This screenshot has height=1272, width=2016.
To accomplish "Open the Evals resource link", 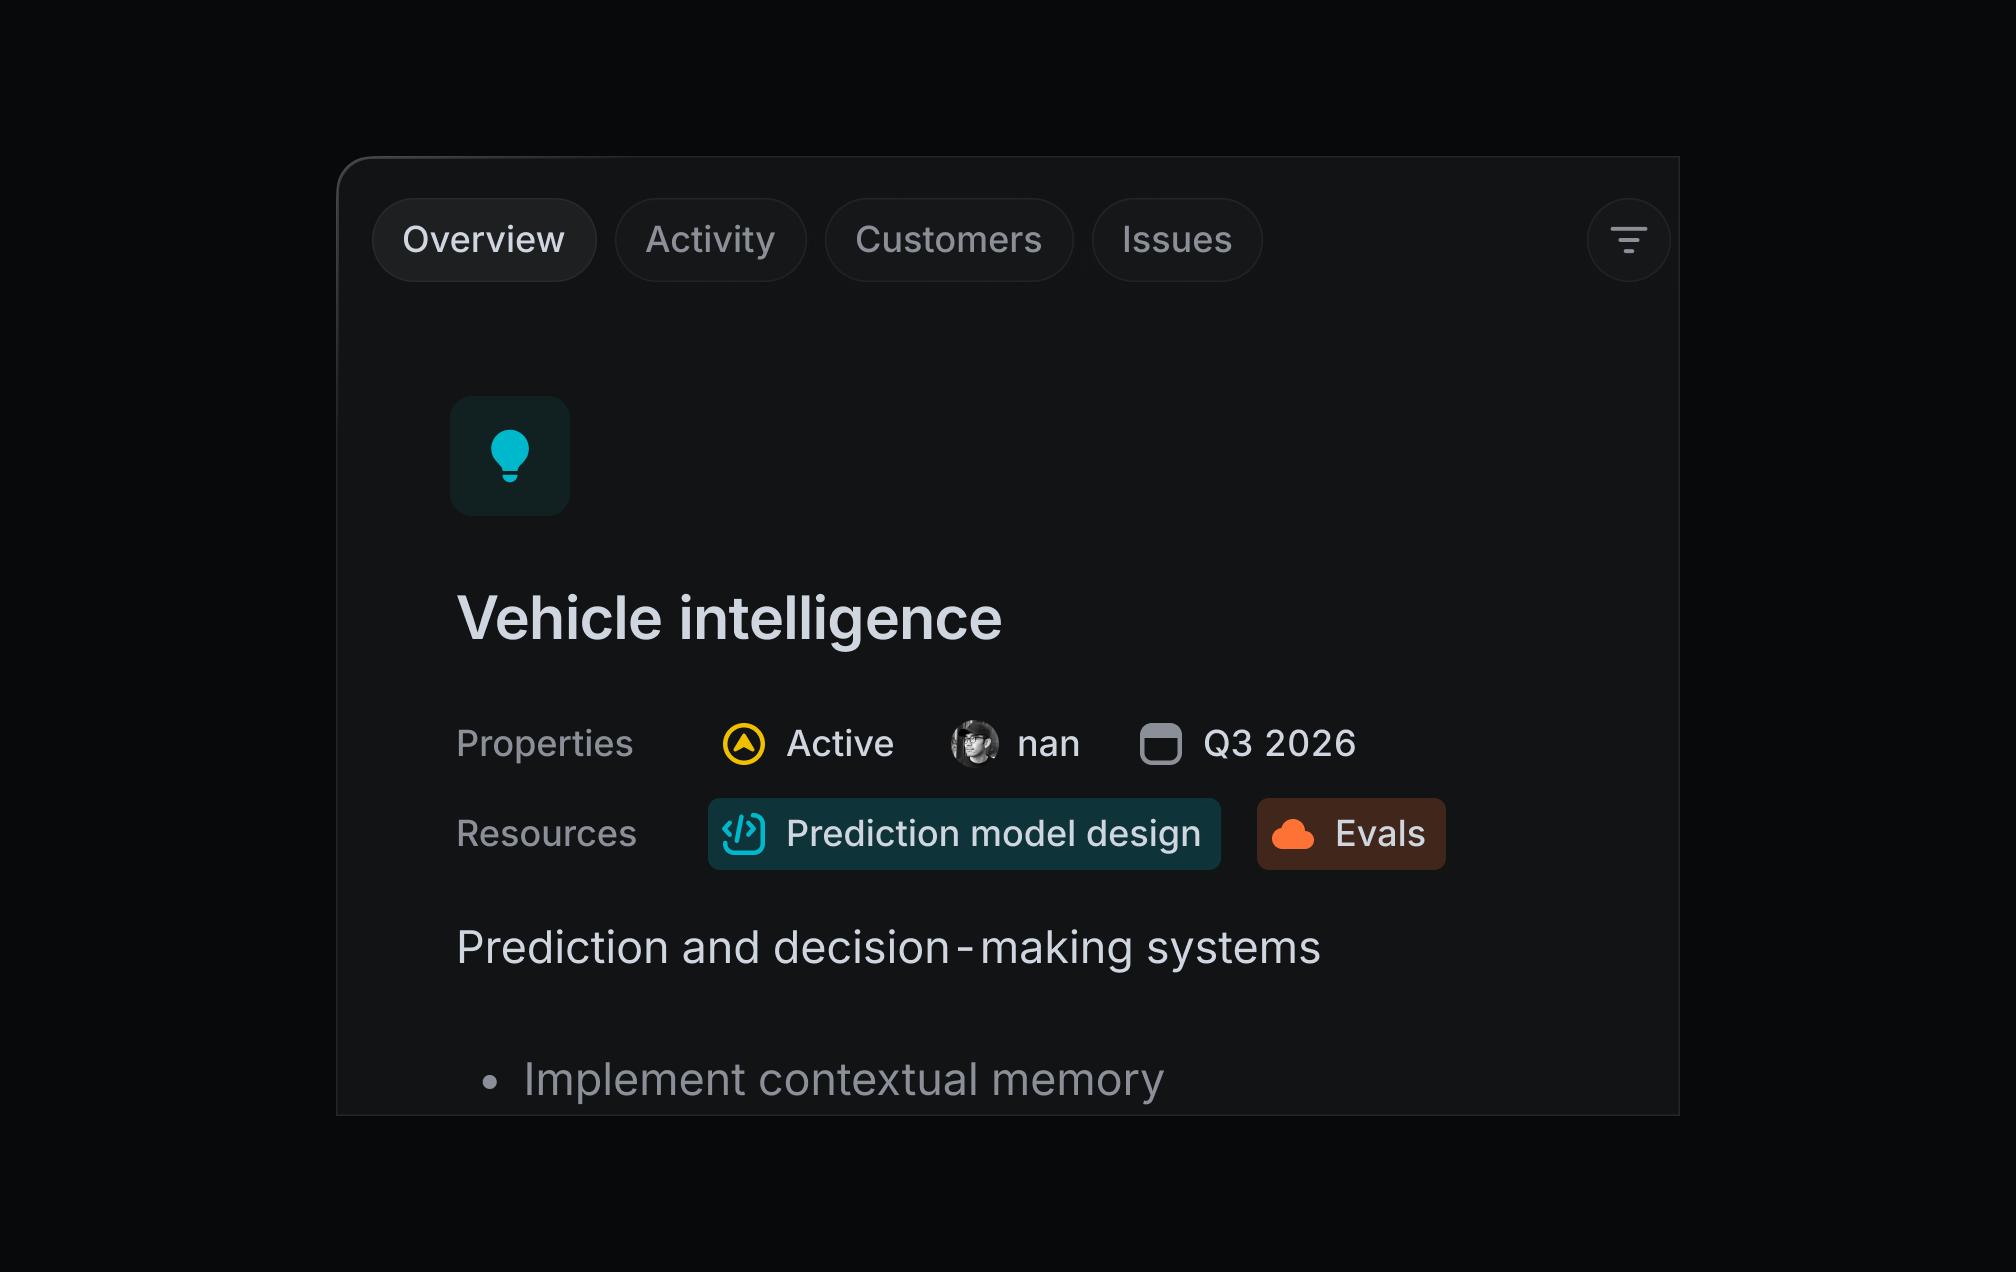I will point(1351,834).
